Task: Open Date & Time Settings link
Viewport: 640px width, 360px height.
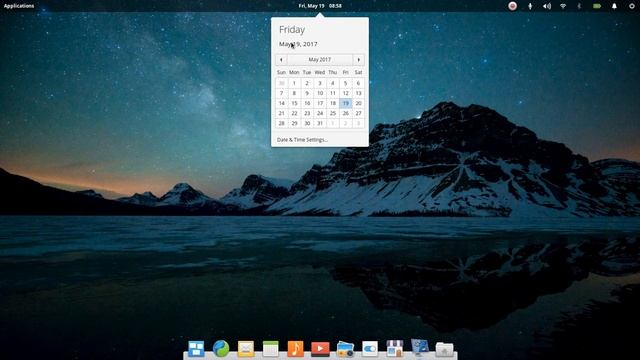Action: 302,140
